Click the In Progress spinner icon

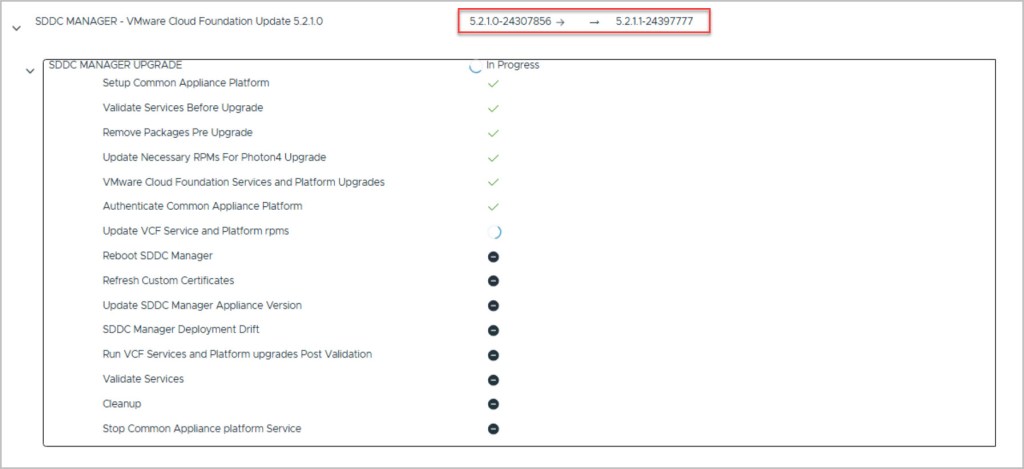(x=476, y=66)
